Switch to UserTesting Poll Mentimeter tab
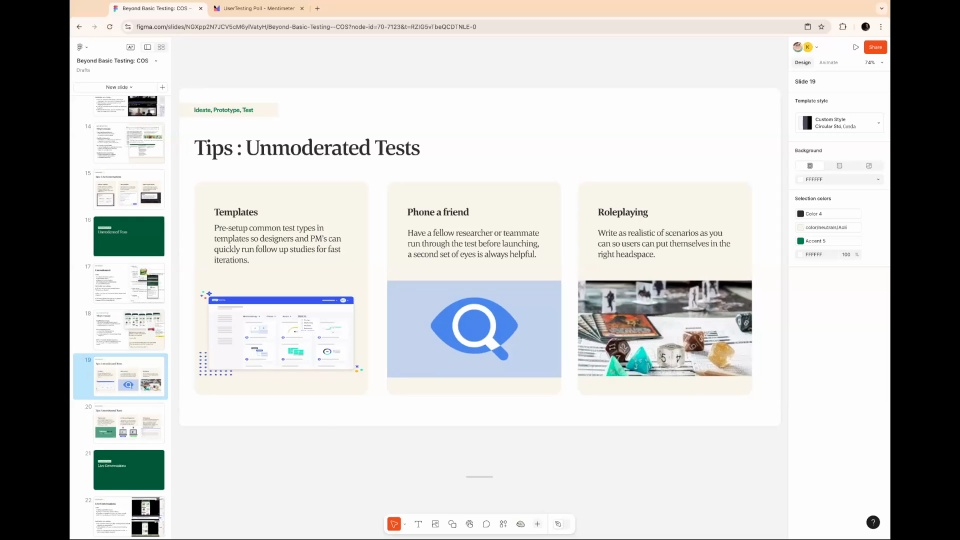This screenshot has width=960, height=540. click(x=257, y=9)
